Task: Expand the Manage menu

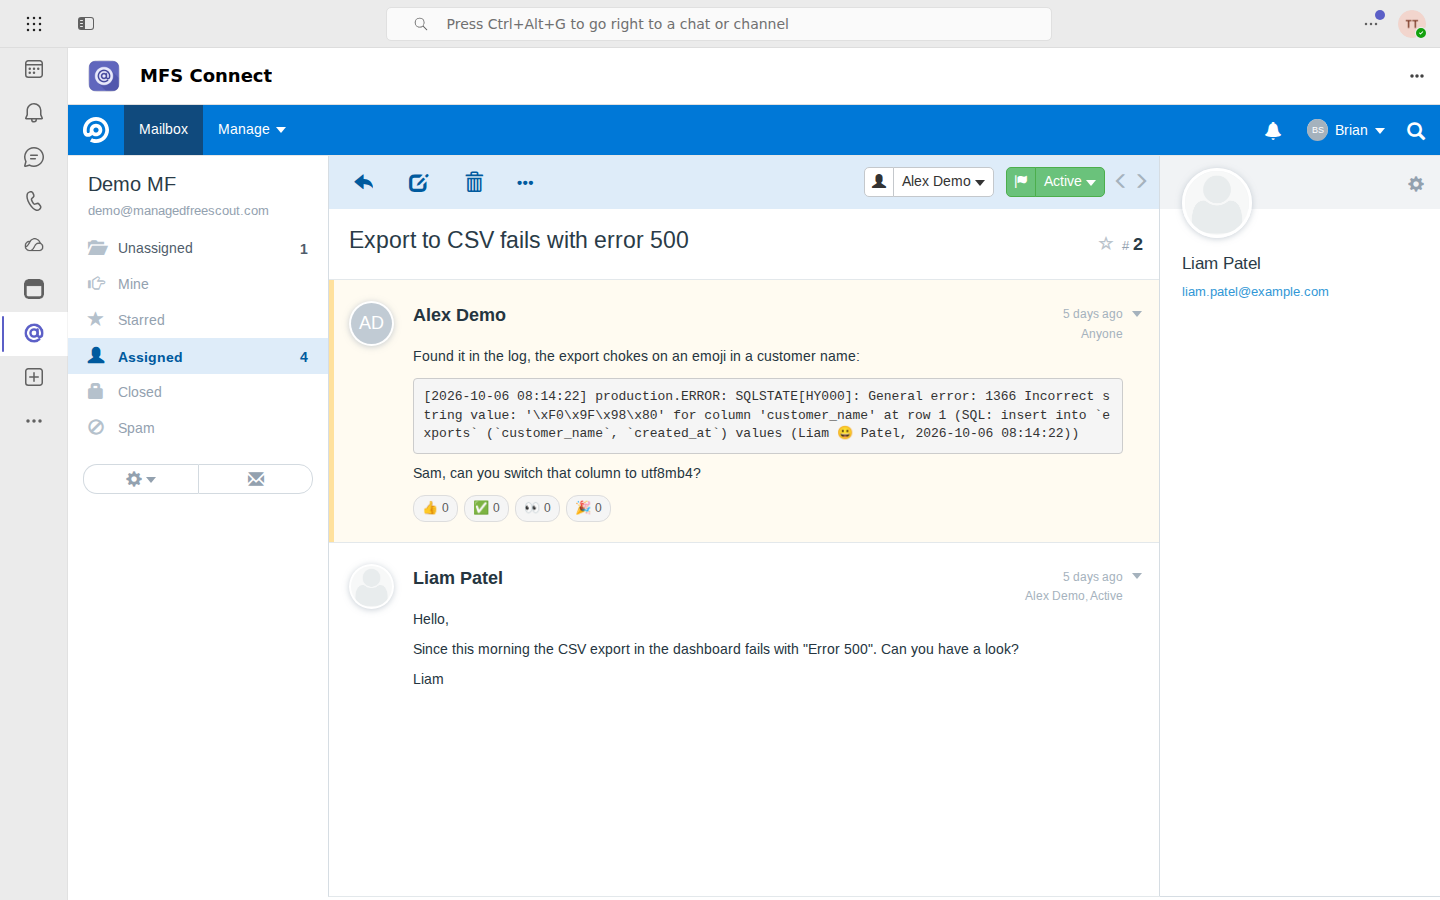Action: point(252,130)
